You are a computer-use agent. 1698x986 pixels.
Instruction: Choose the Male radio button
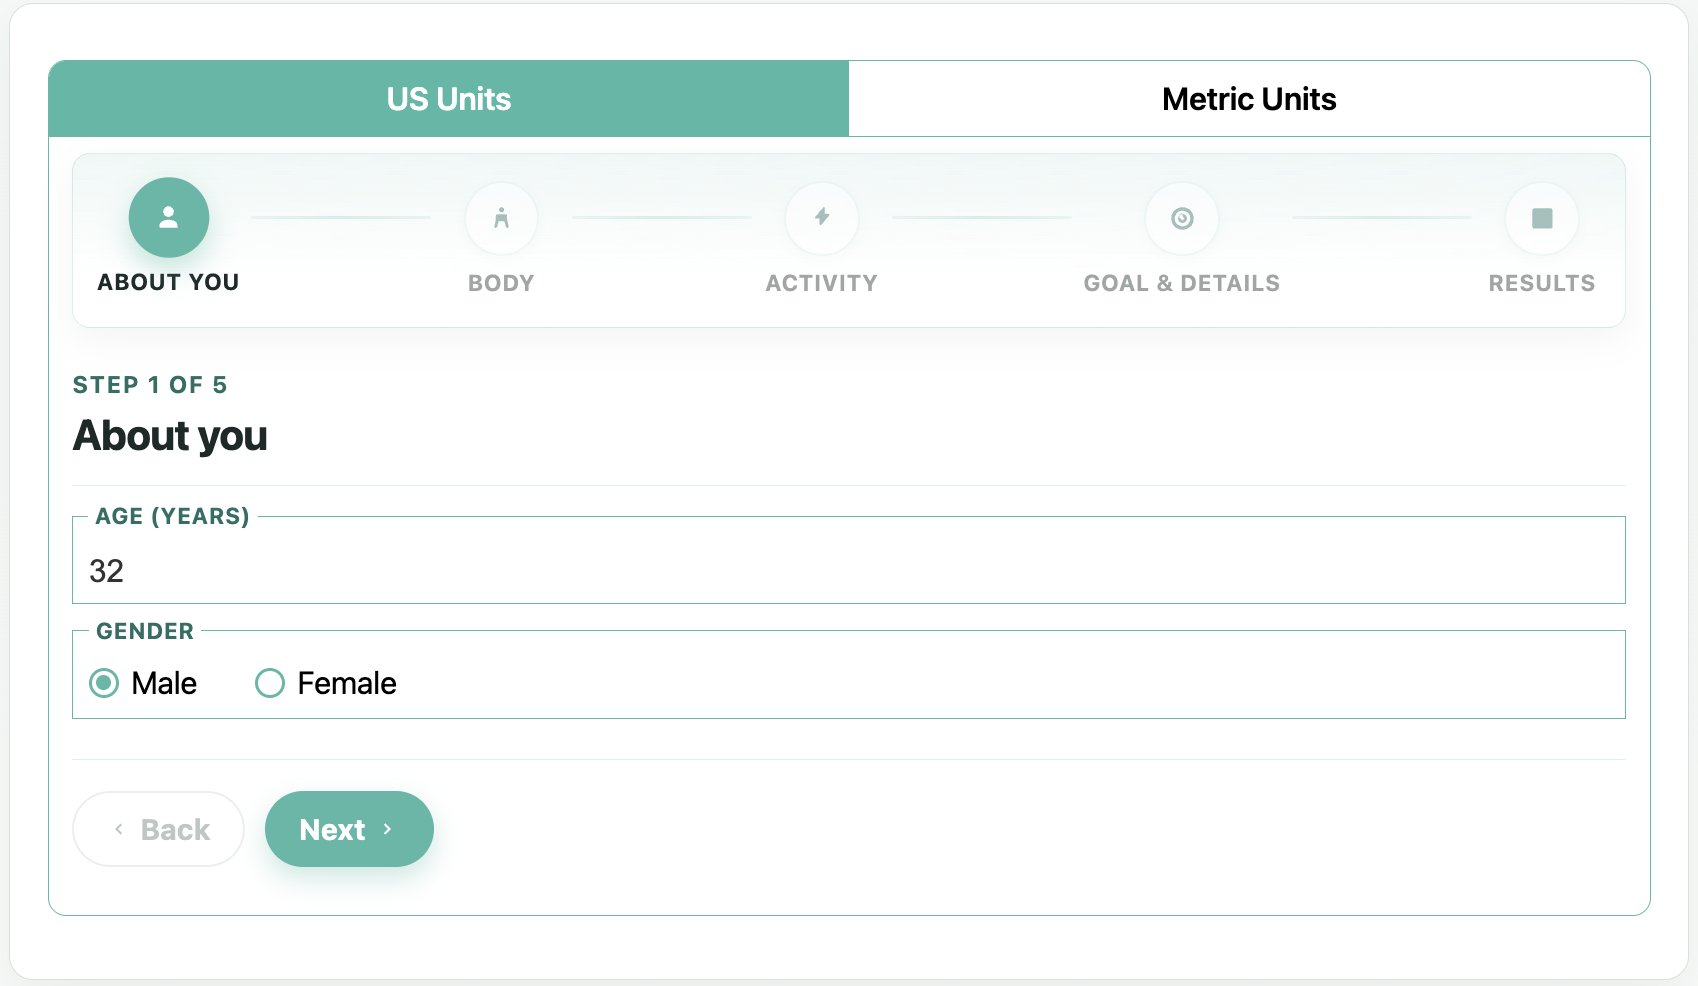coord(104,683)
